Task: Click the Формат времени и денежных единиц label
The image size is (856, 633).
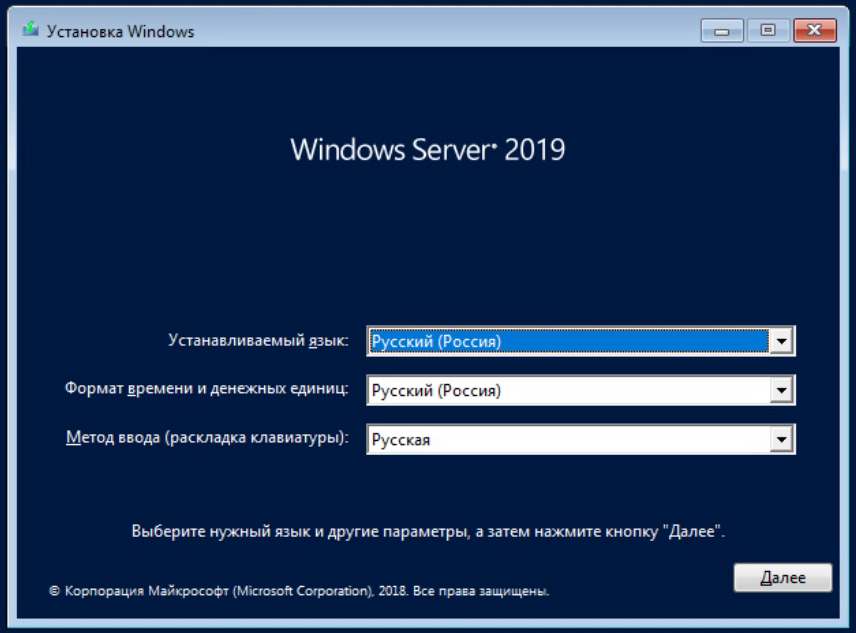Action: click(206, 389)
